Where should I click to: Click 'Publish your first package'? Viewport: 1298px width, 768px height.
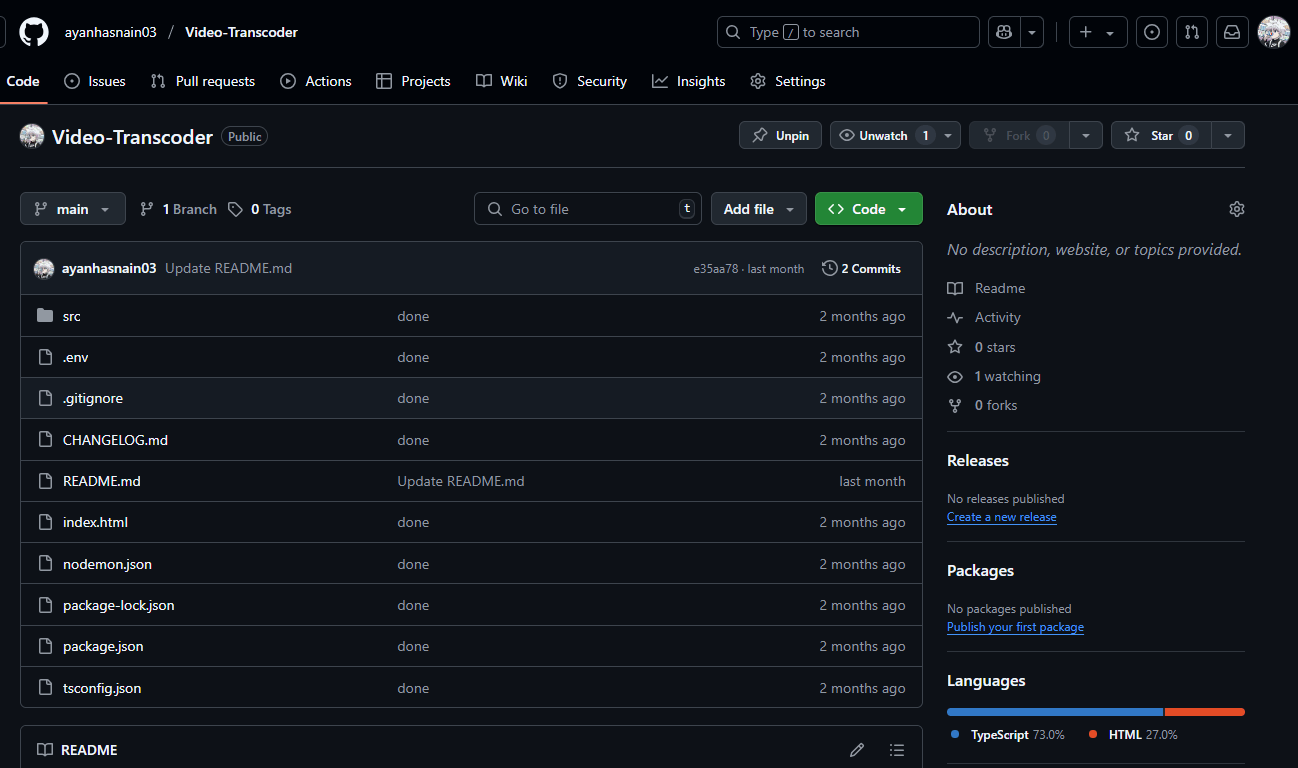(x=1015, y=627)
